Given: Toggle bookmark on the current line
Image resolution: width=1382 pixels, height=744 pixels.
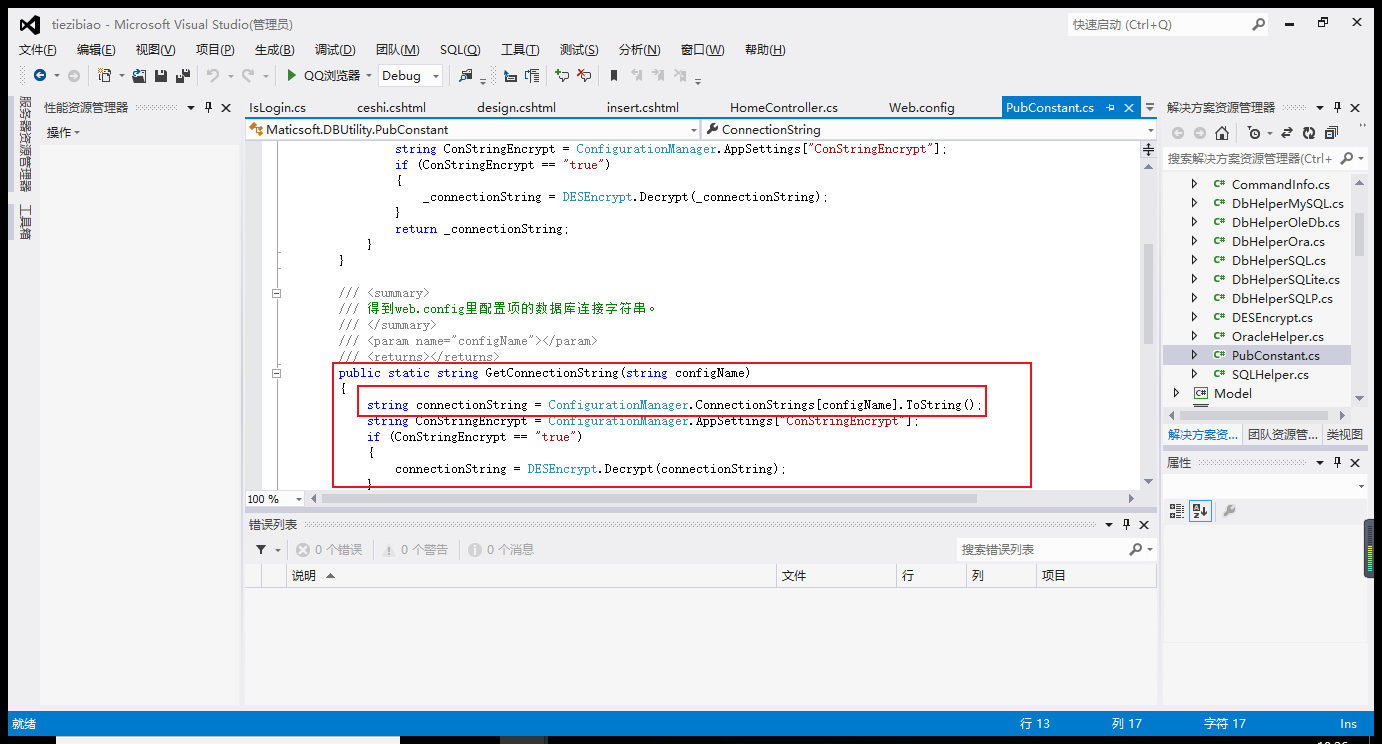Looking at the screenshot, I should [614, 75].
